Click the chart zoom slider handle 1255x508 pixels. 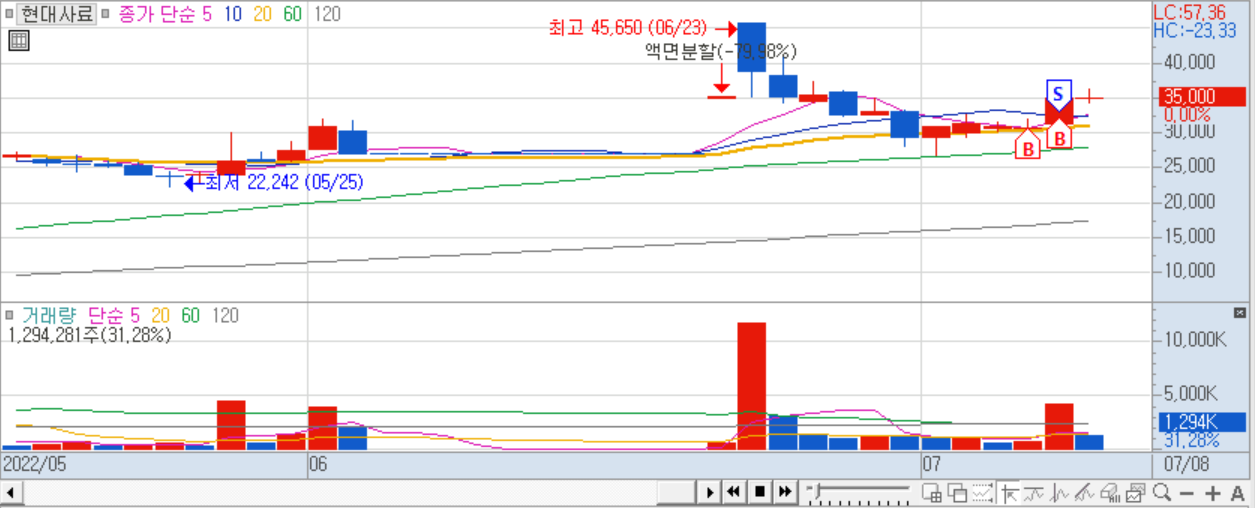point(817,490)
